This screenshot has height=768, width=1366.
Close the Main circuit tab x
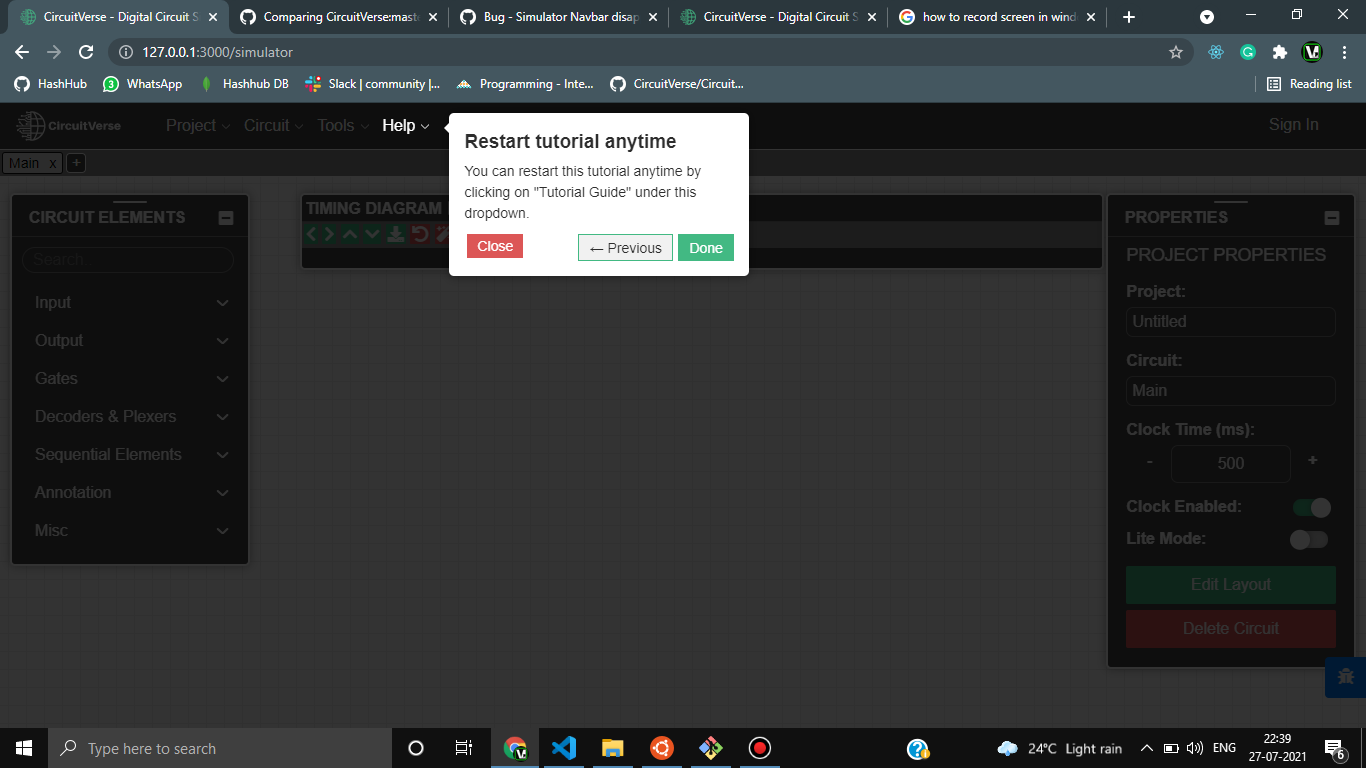53,163
